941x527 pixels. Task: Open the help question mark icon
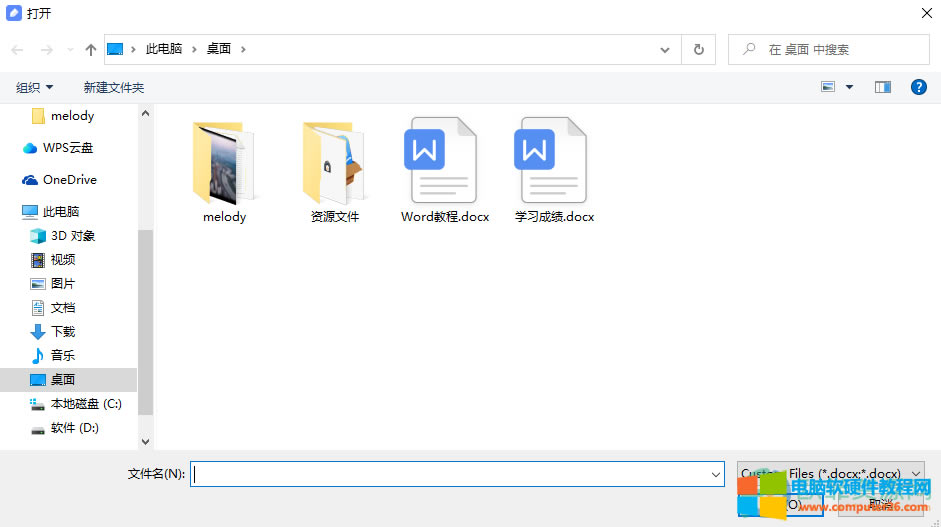pyautogui.click(x=918, y=87)
